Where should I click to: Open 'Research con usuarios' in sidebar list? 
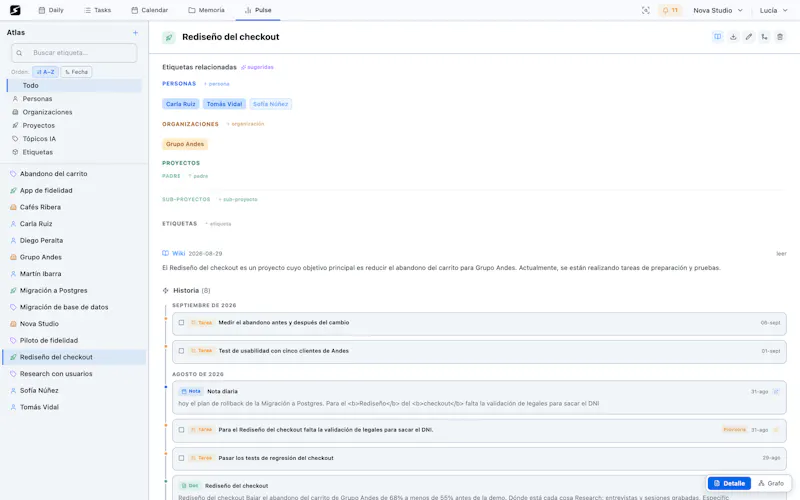click(x=74, y=374)
